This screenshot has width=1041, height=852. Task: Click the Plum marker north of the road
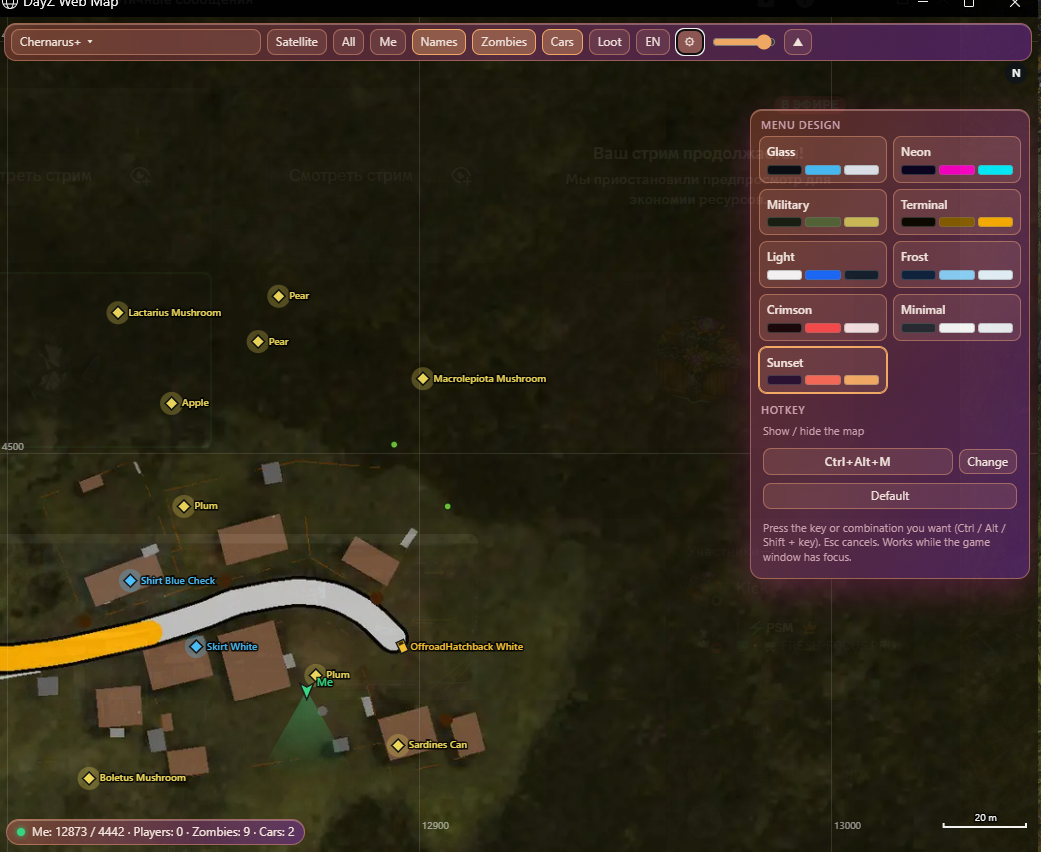(183, 506)
